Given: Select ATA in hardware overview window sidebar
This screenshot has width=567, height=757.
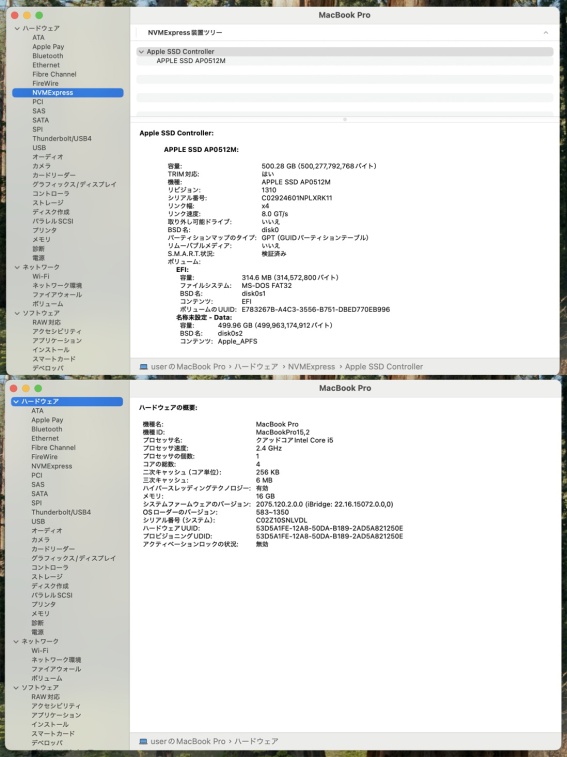Looking at the screenshot, I should [x=37, y=411].
